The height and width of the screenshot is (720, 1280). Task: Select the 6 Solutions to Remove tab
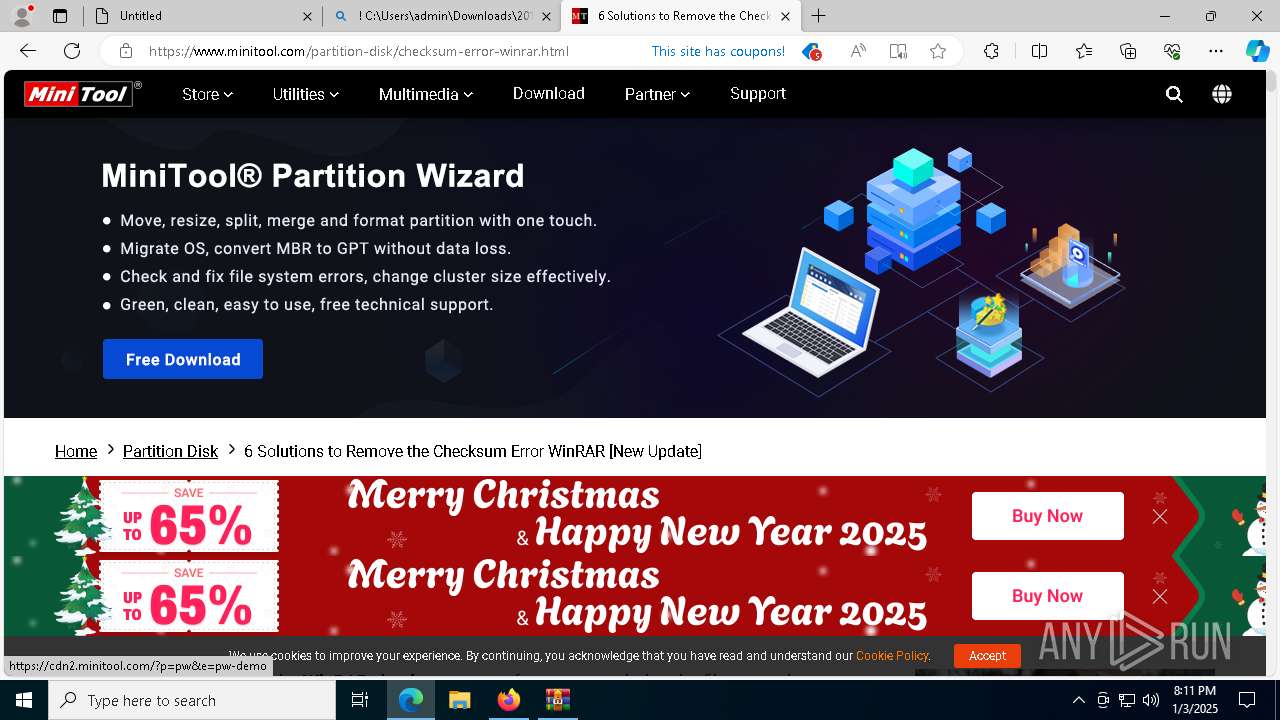[x=680, y=16]
